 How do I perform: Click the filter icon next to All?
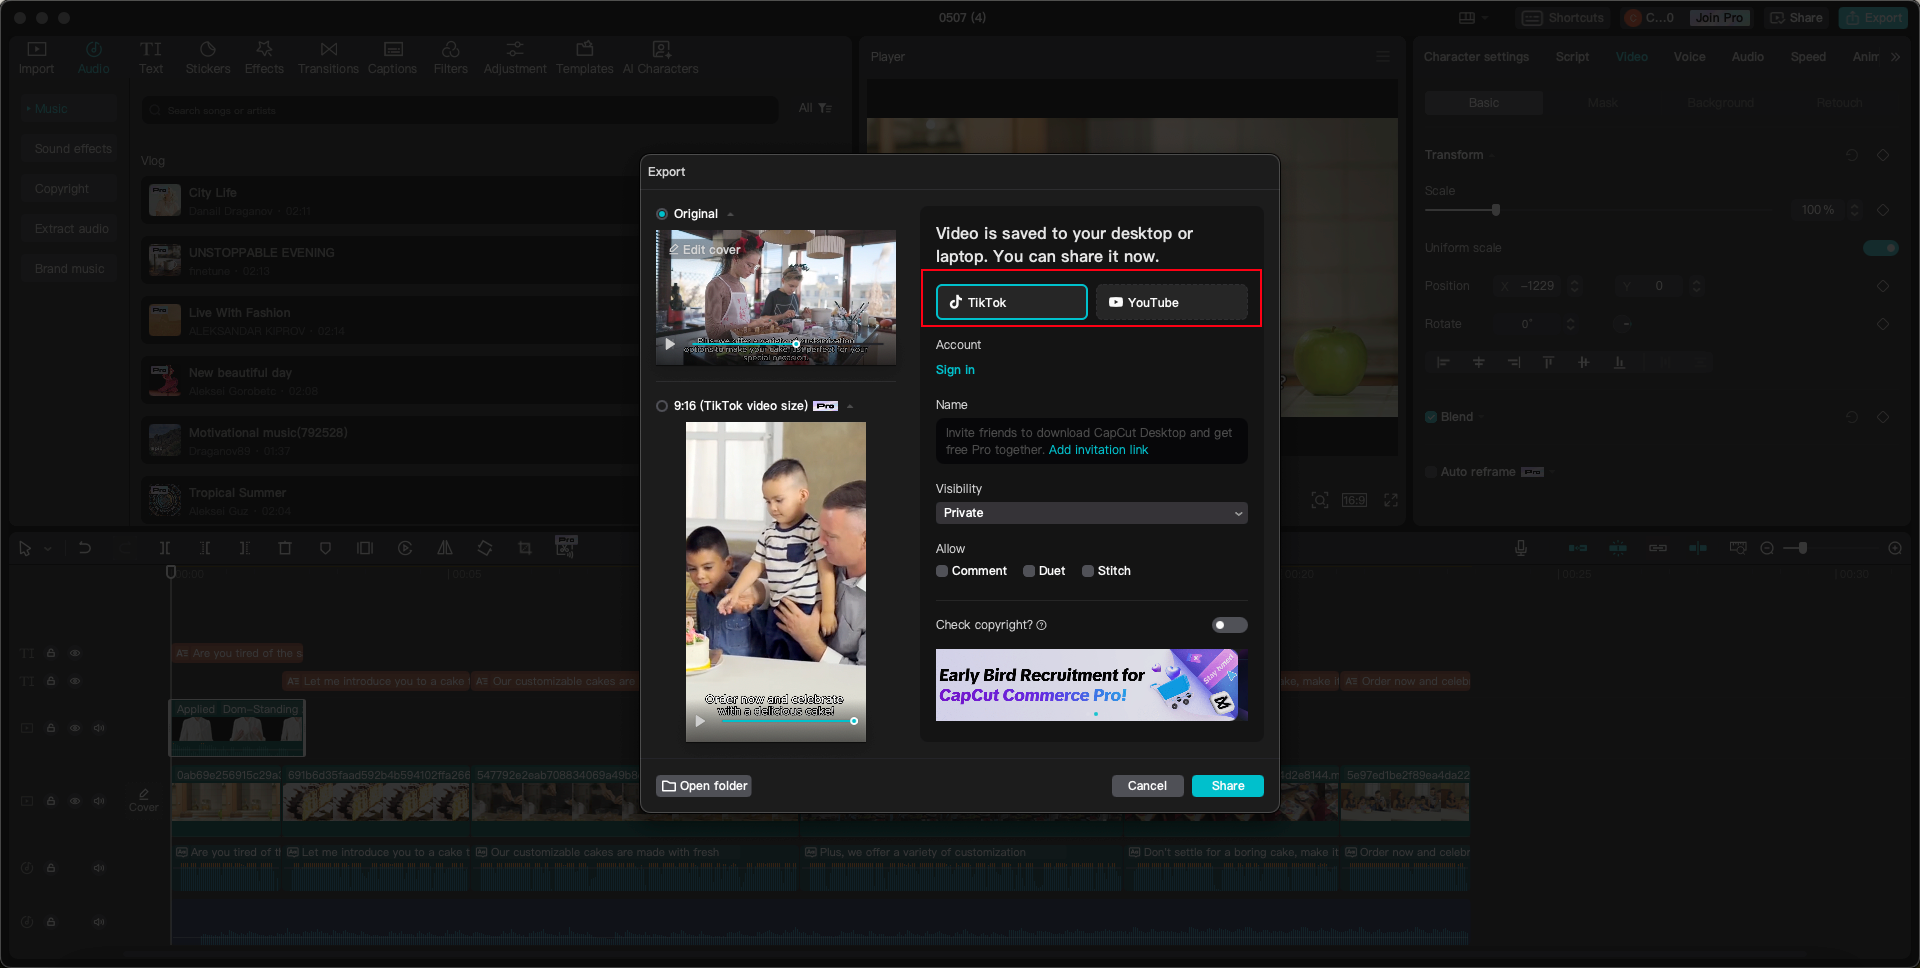pos(825,108)
